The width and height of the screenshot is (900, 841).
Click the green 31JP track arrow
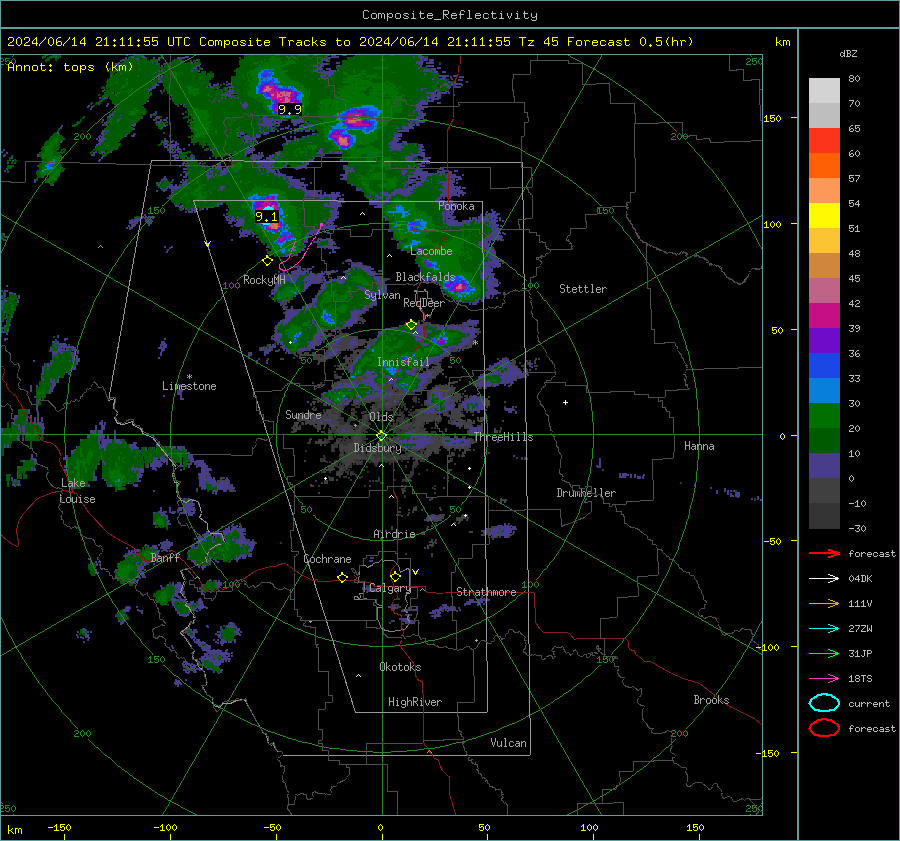pyautogui.click(x=824, y=653)
